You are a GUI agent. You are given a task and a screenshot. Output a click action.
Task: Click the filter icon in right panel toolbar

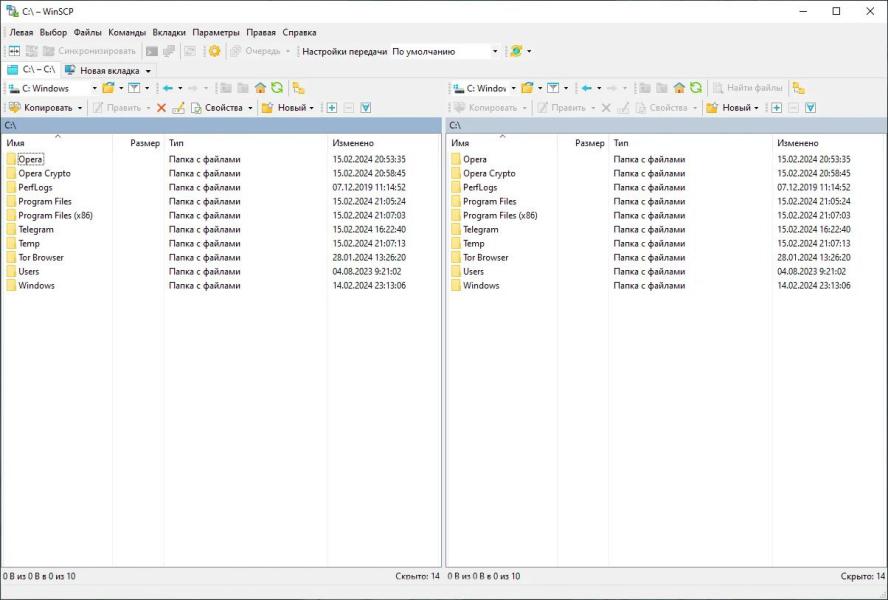[553, 88]
